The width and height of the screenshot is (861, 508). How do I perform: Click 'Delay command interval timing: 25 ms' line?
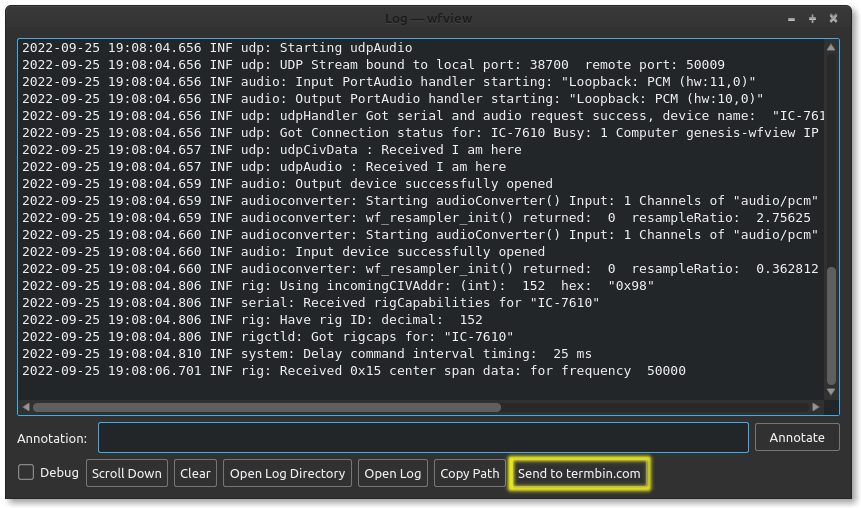tap(307, 354)
